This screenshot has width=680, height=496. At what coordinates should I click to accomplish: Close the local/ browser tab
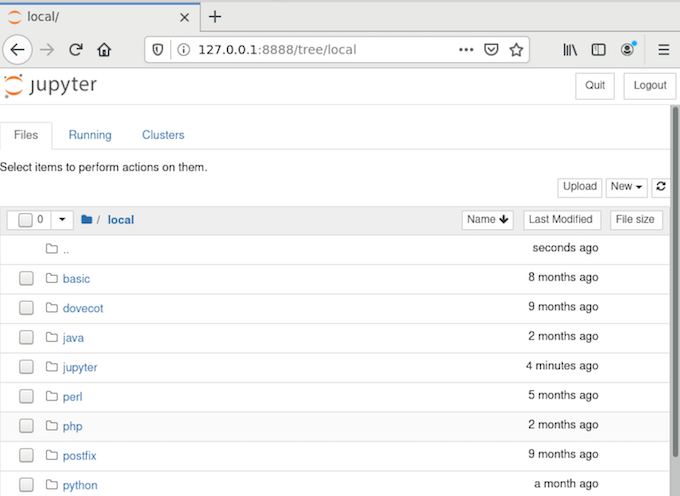tap(184, 17)
